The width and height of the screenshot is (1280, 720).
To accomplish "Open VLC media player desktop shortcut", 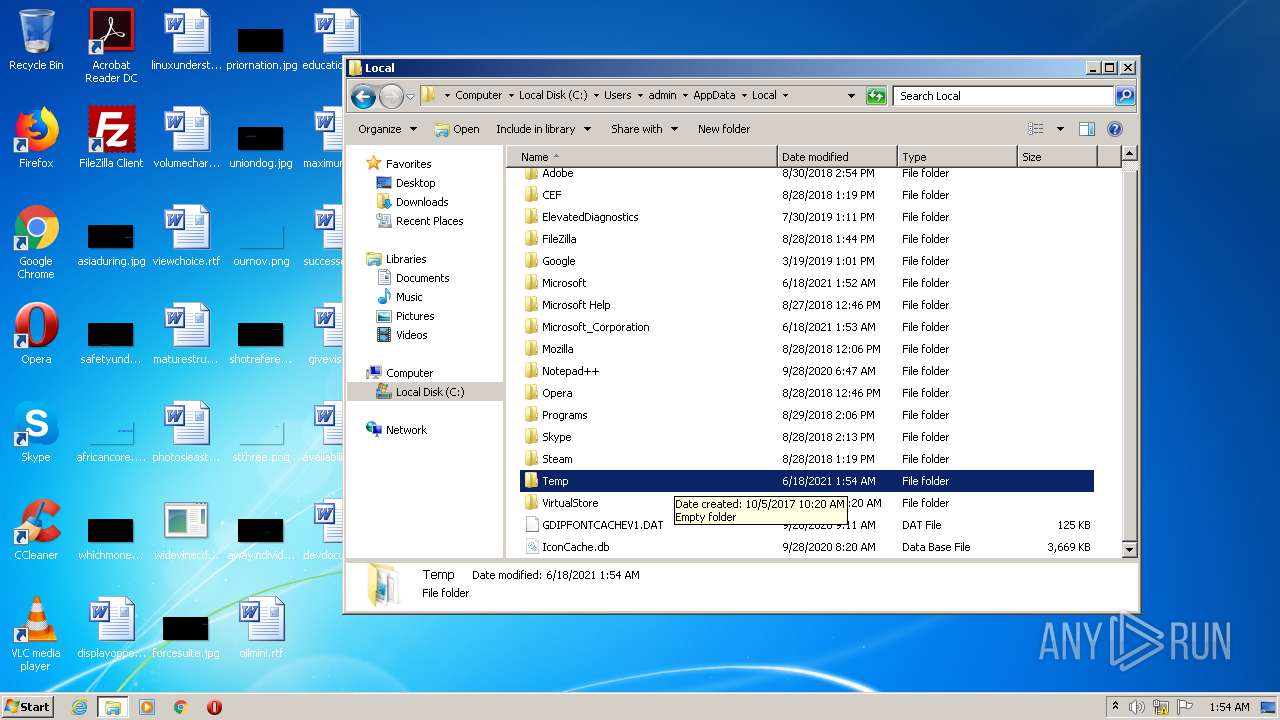I will pos(36,634).
